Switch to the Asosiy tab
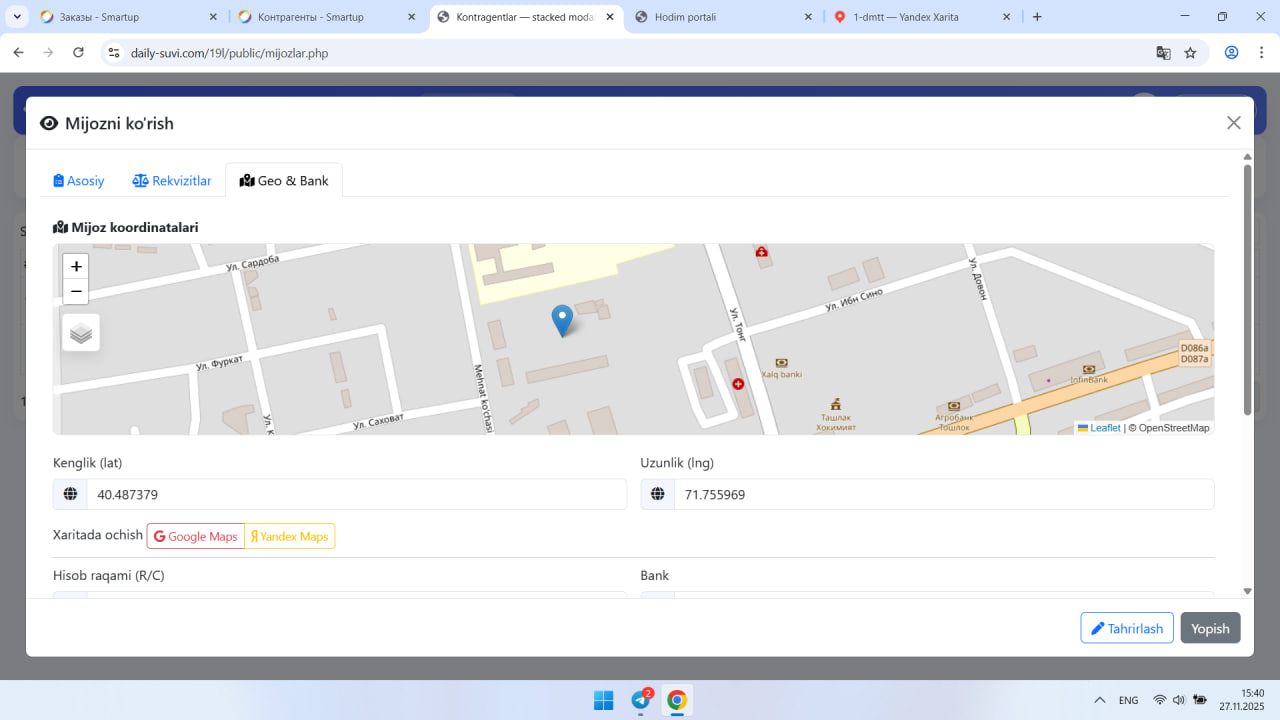The width and height of the screenshot is (1280, 720). (x=79, y=181)
